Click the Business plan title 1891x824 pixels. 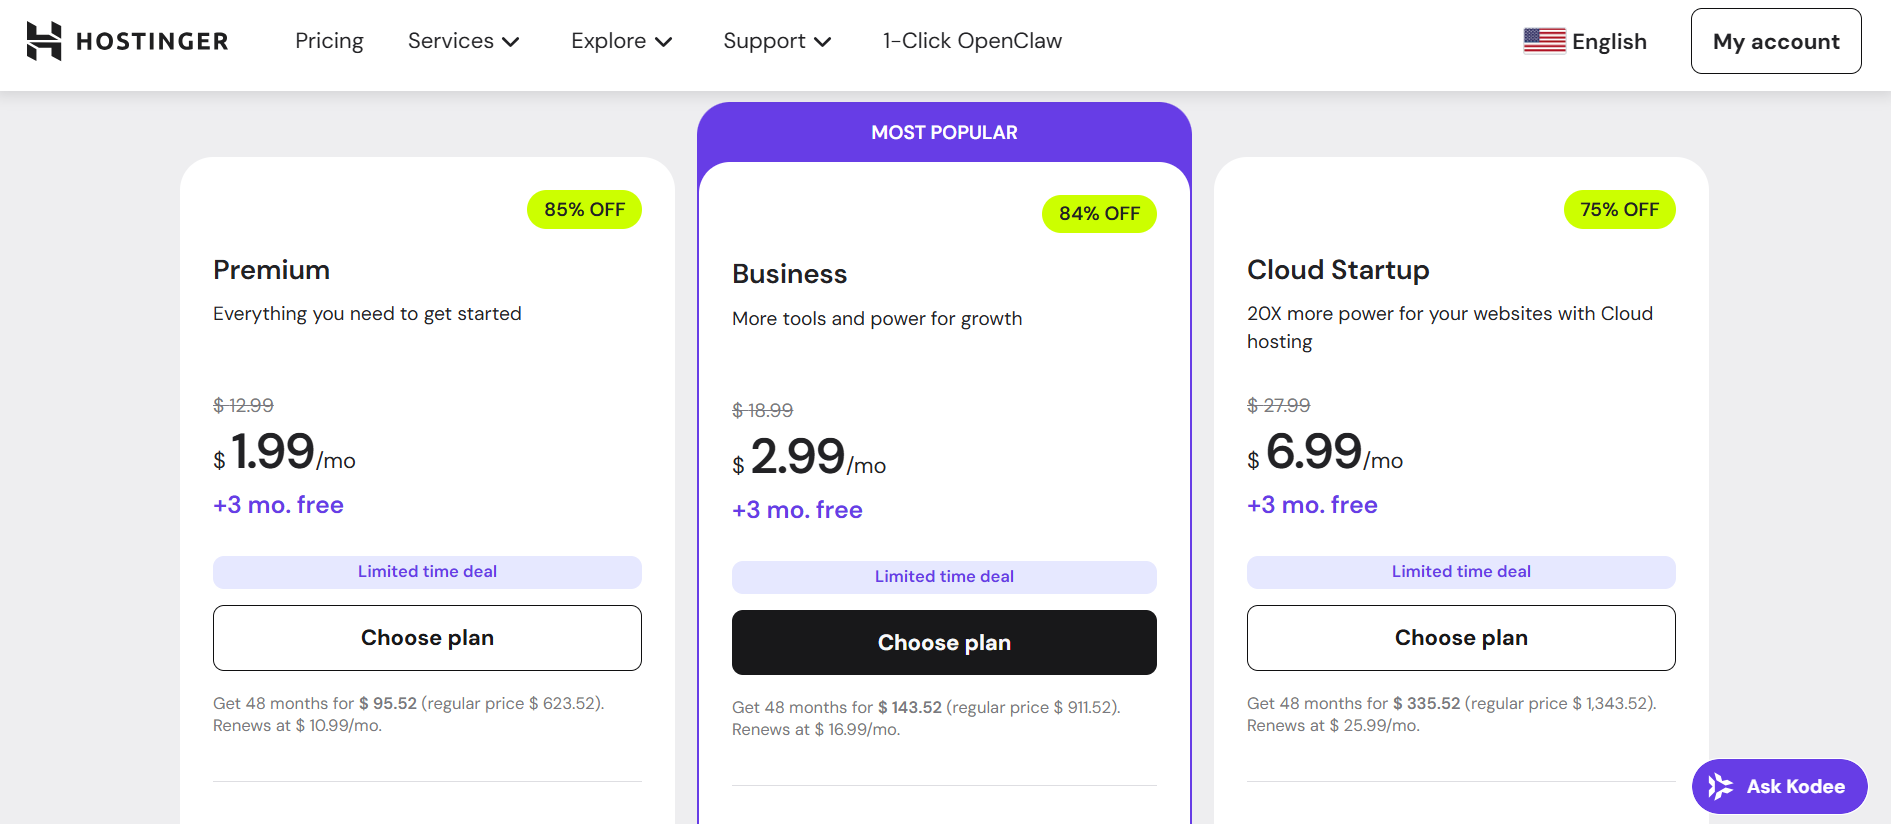pyautogui.click(x=789, y=274)
